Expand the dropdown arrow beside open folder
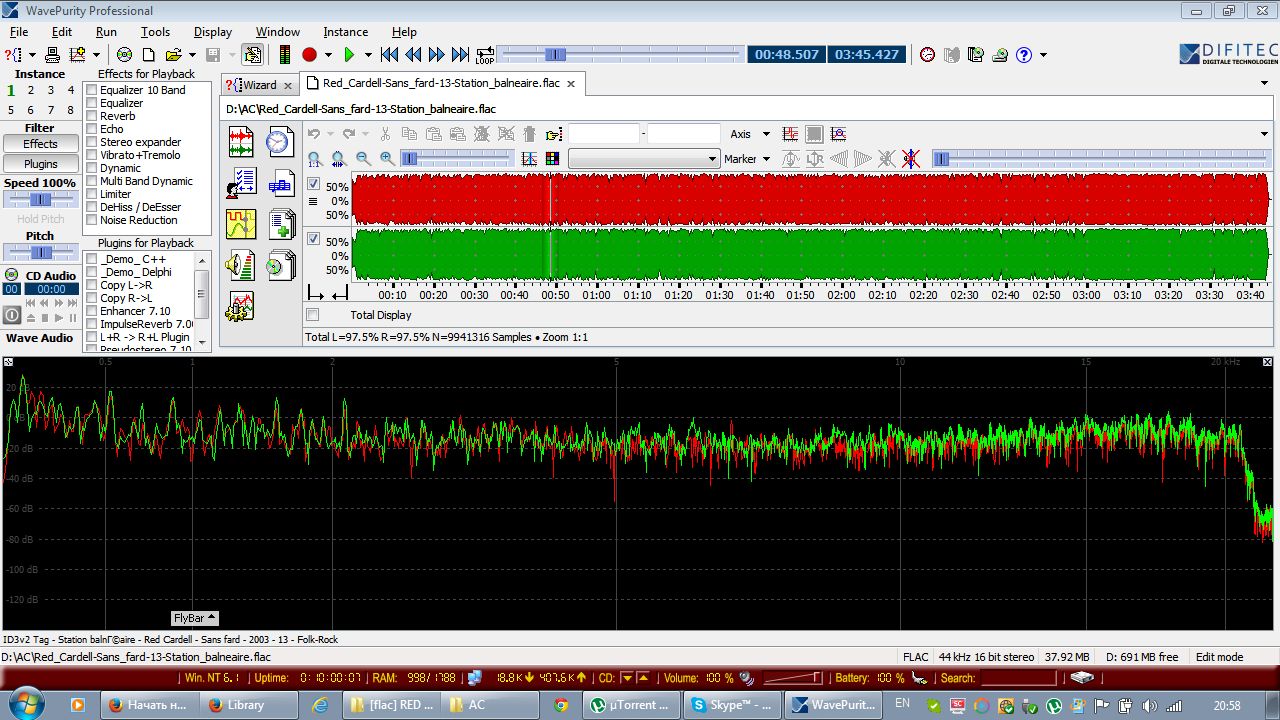The image size is (1280, 720). [191, 55]
